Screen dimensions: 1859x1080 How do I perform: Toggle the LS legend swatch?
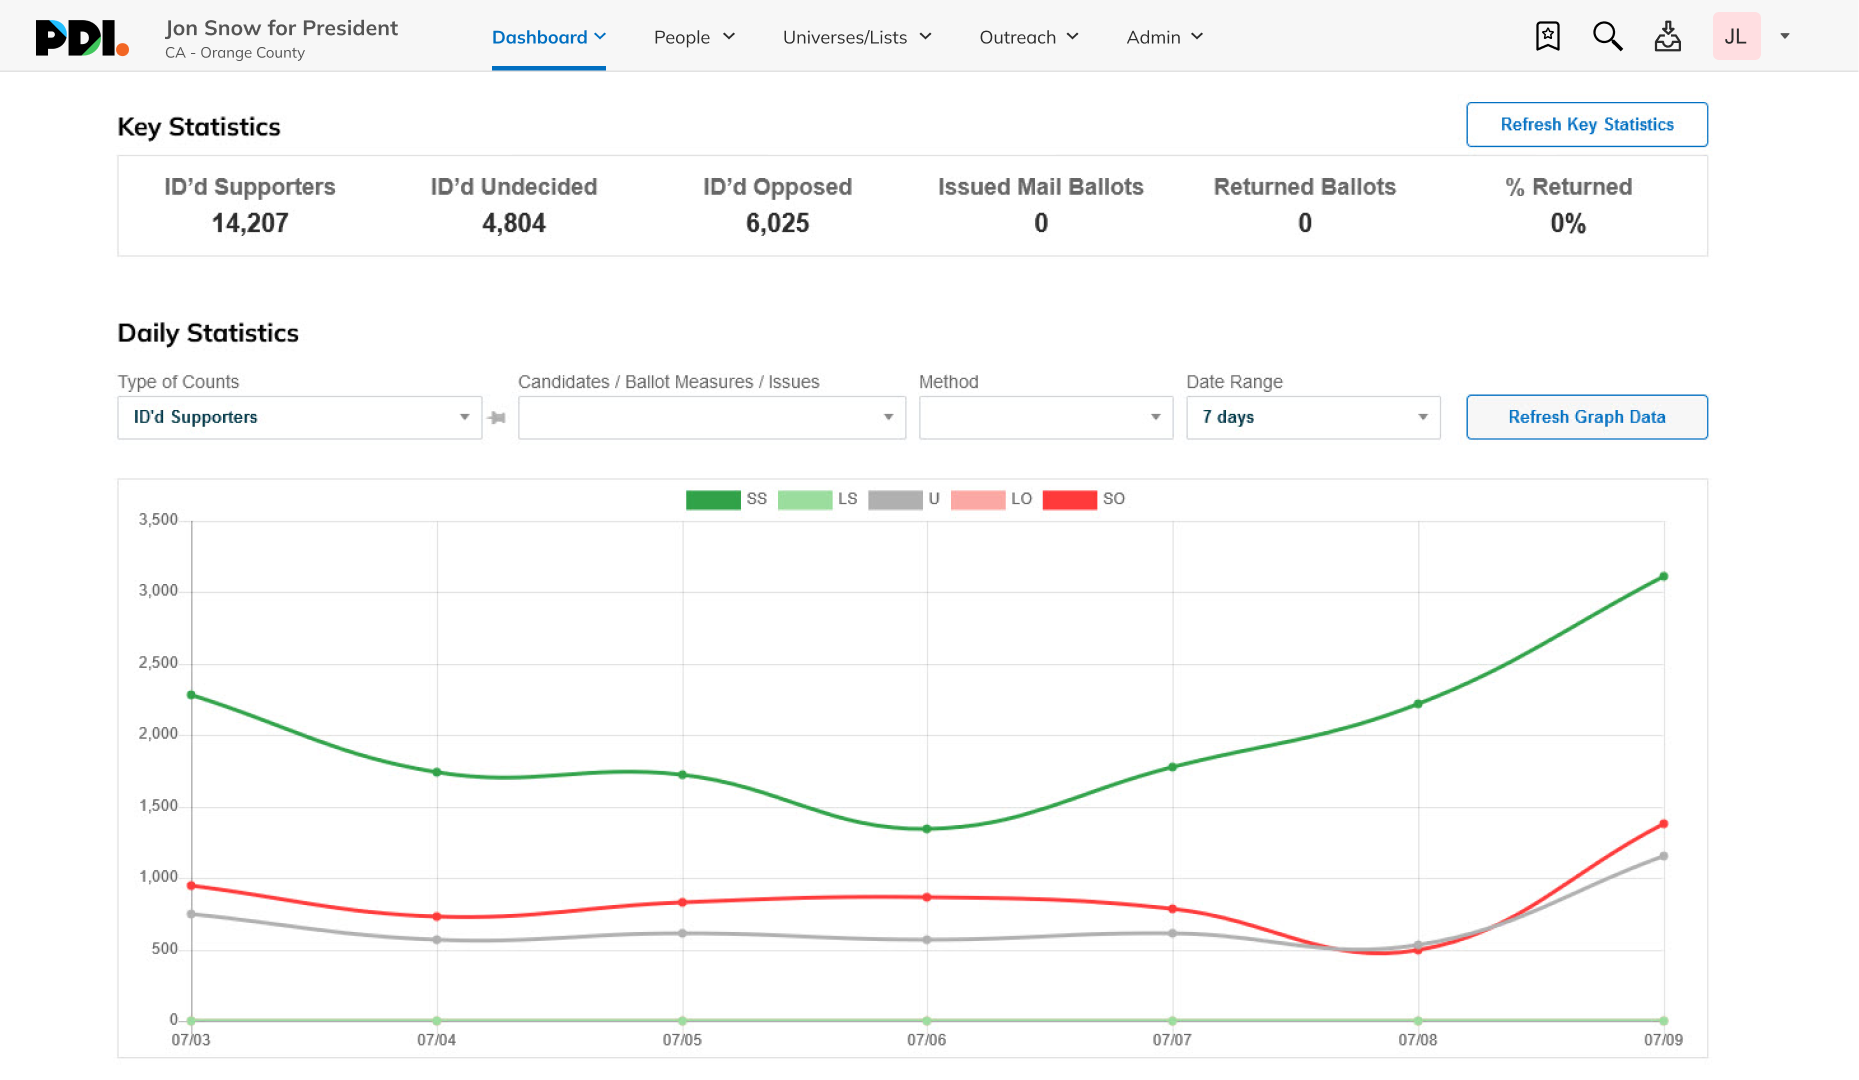tap(805, 499)
